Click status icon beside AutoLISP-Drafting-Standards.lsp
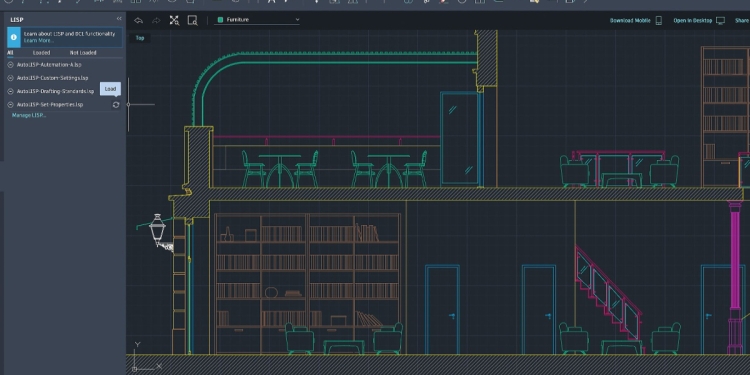 pyautogui.click(x=11, y=91)
